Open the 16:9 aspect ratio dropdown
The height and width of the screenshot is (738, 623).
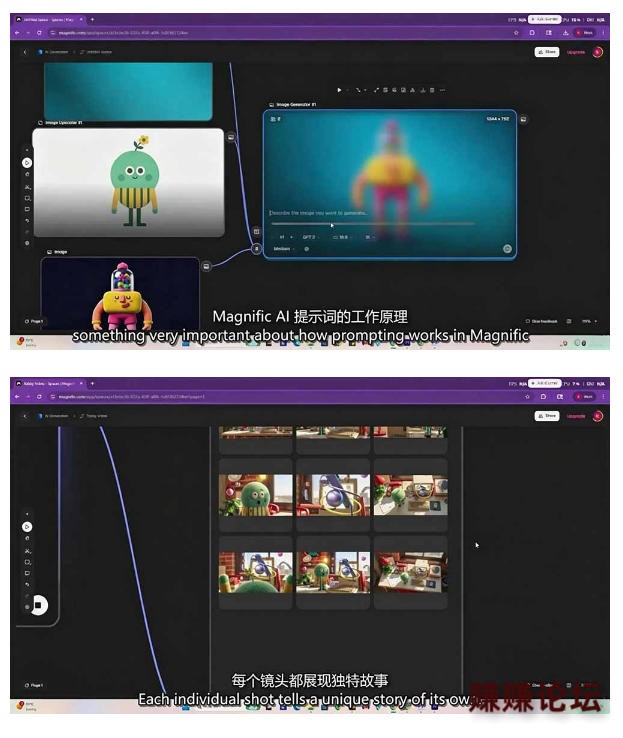pos(343,237)
